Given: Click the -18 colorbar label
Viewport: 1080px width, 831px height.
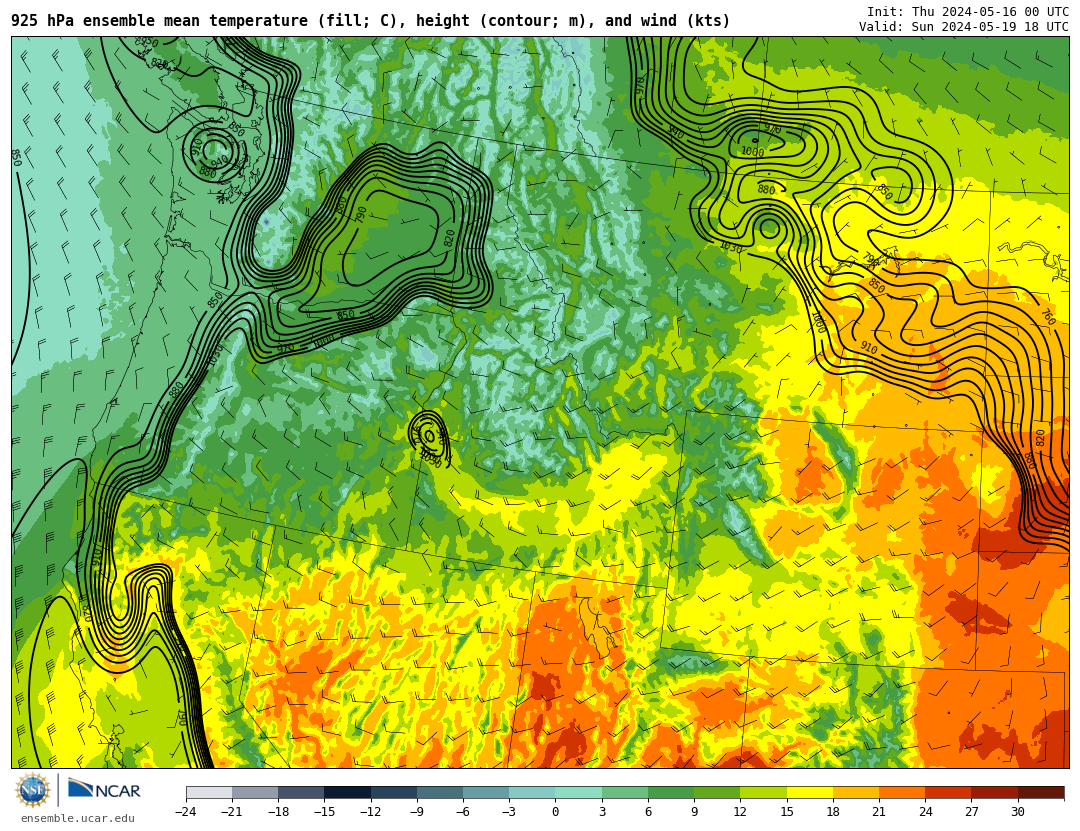Looking at the screenshot, I should pyautogui.click(x=278, y=812).
